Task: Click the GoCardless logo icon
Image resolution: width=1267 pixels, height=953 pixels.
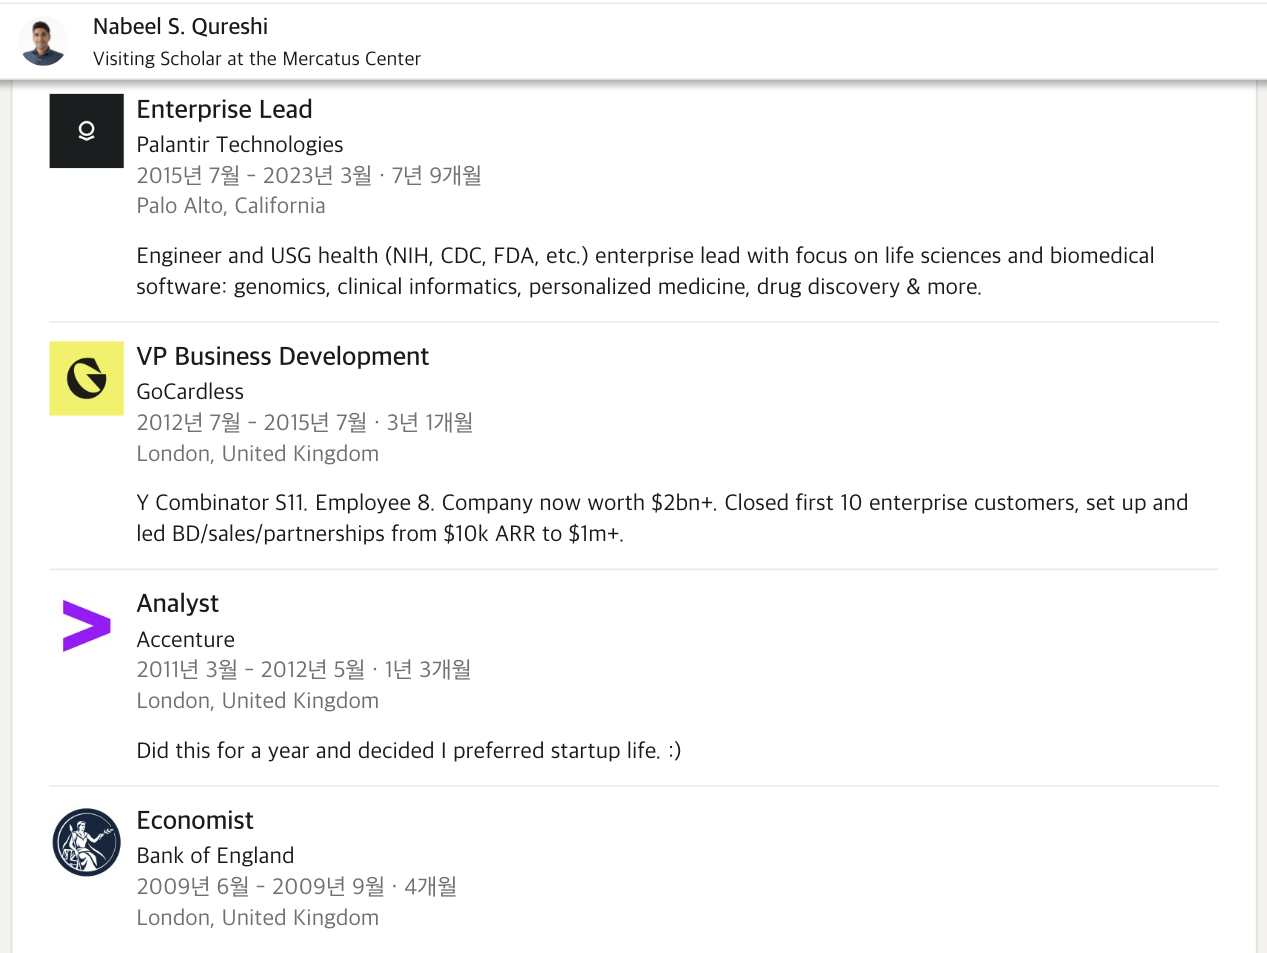Action: tap(87, 378)
